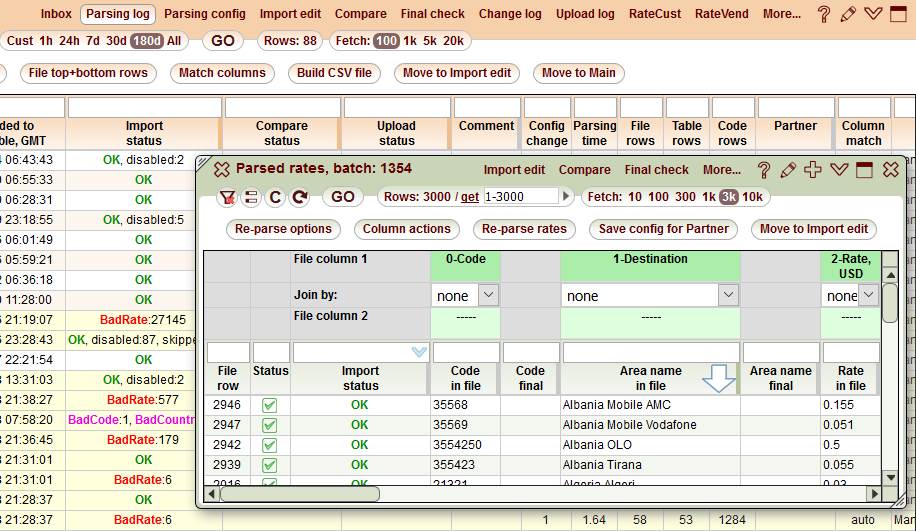Image resolution: width=916 pixels, height=531 pixels.
Task: Click the refresh arrow icon in Parsed rates
Action: pyautogui.click(x=300, y=197)
